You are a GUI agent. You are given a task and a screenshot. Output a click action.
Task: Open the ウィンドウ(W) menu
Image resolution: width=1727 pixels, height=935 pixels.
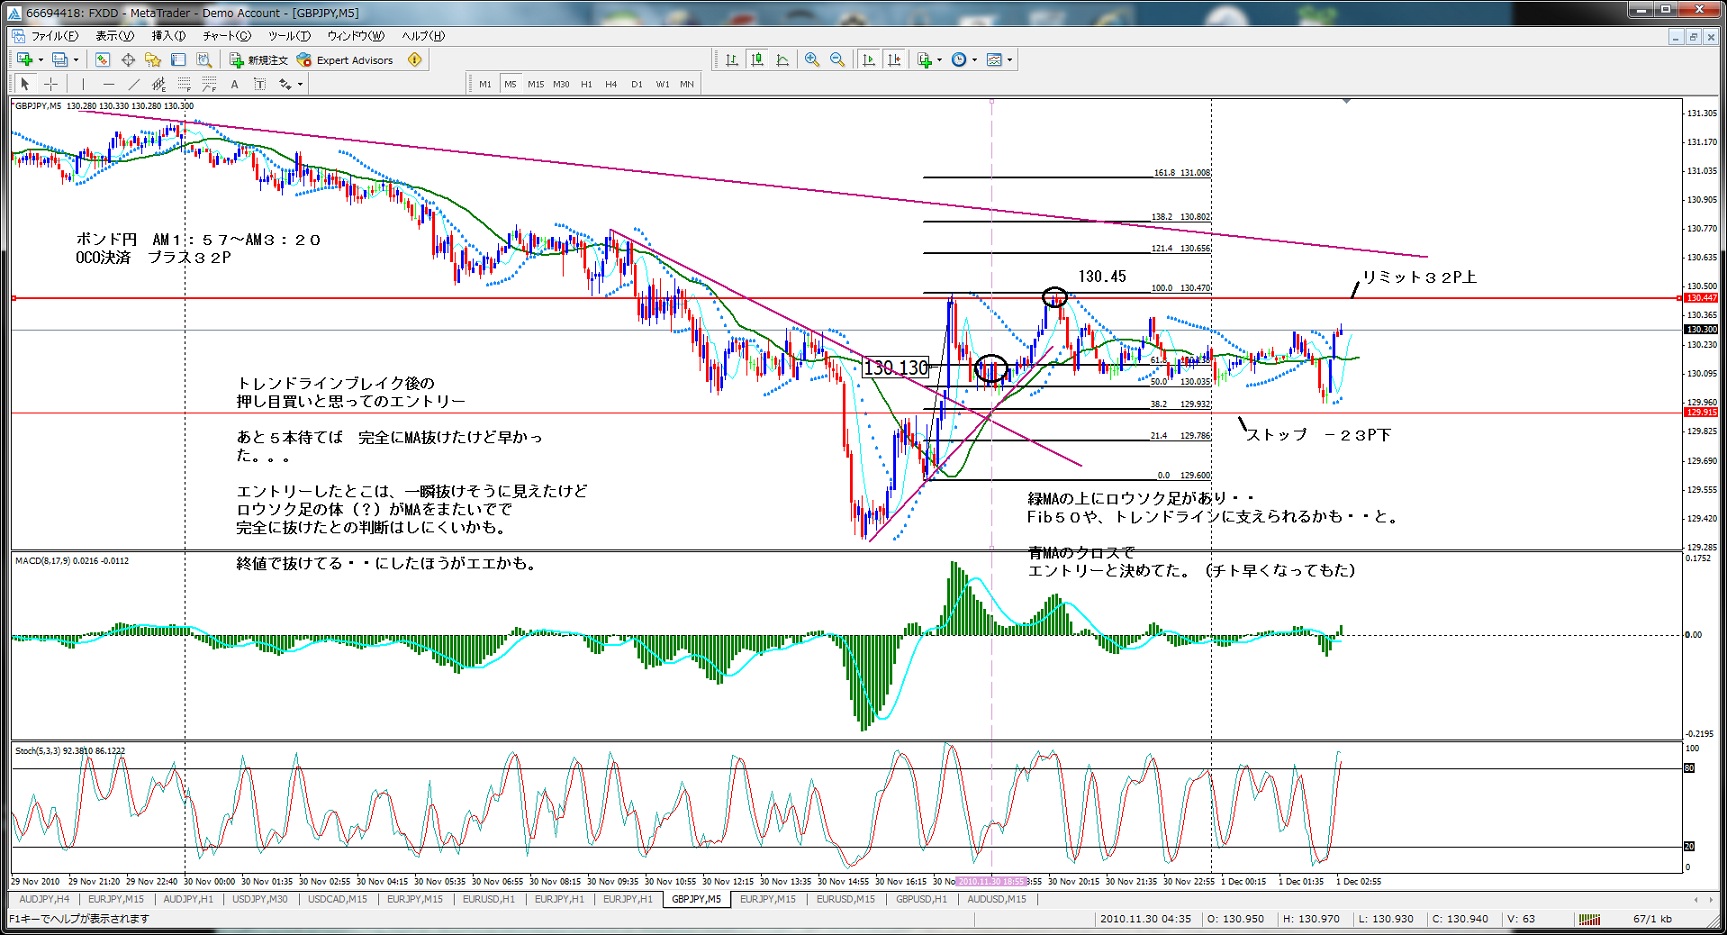pos(356,36)
